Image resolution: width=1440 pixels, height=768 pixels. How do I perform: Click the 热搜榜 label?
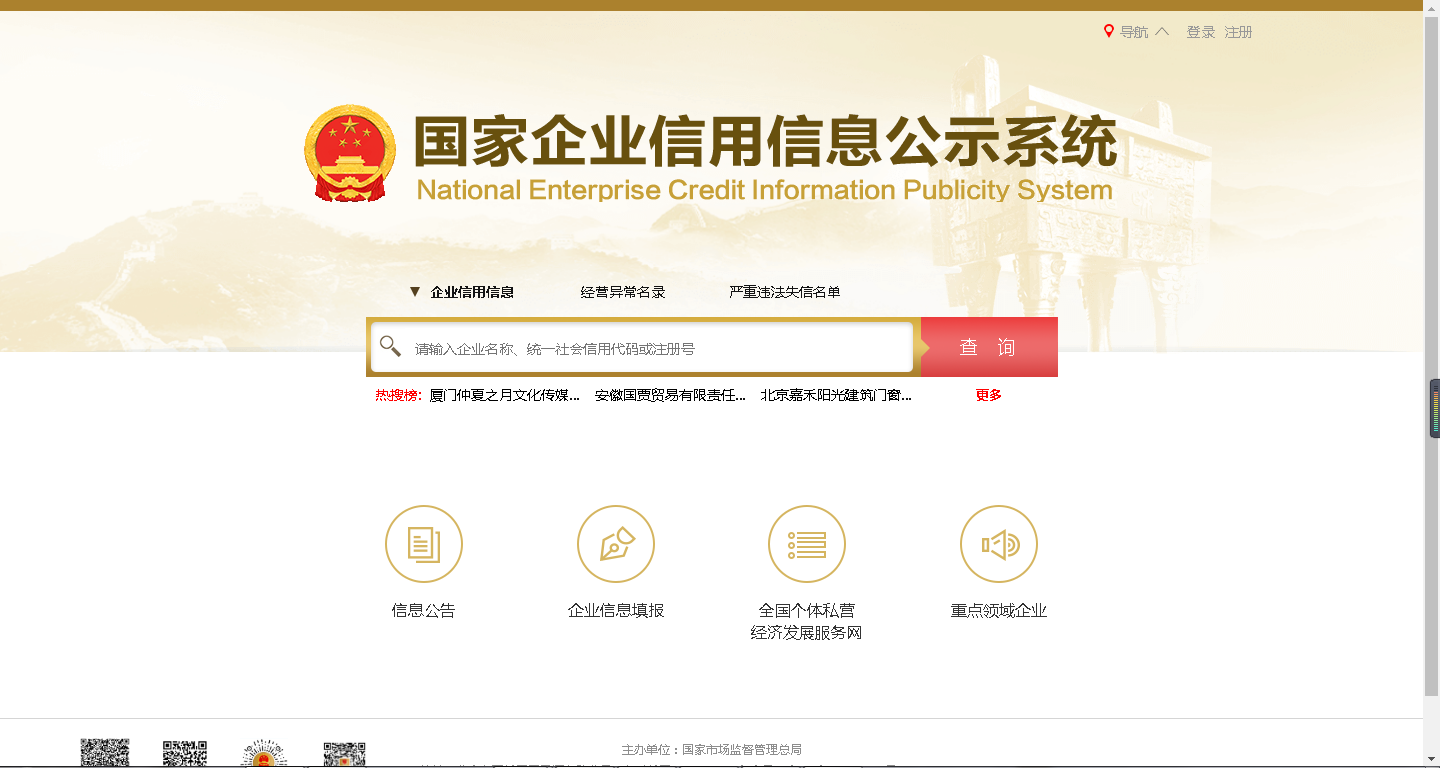click(396, 395)
